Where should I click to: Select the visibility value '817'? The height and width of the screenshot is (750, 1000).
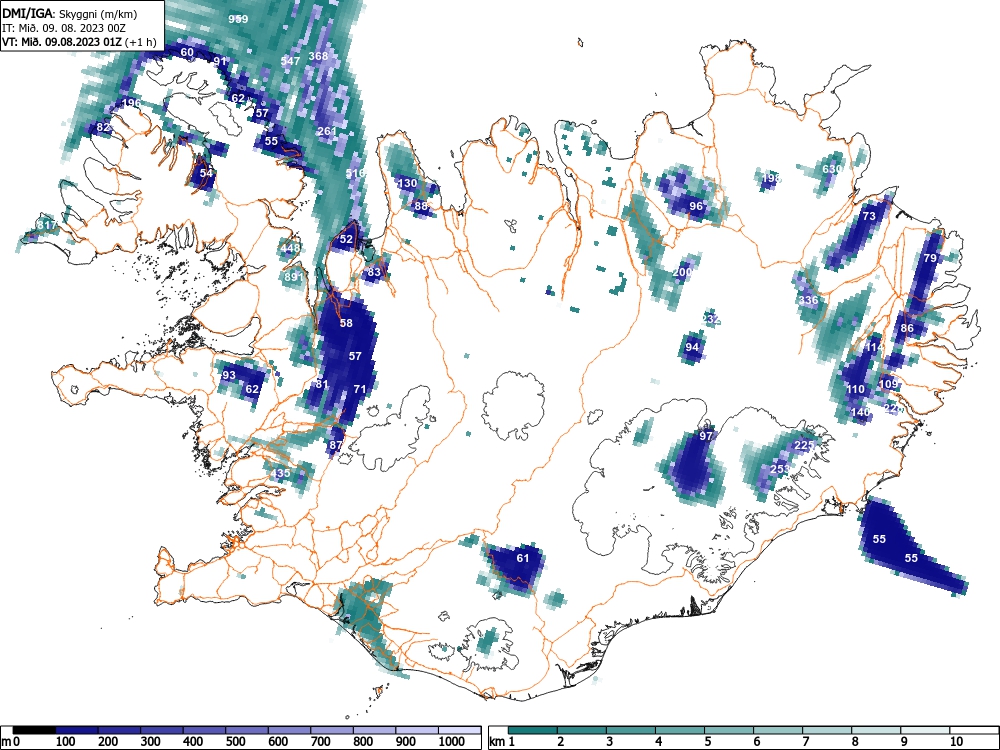(x=47, y=225)
